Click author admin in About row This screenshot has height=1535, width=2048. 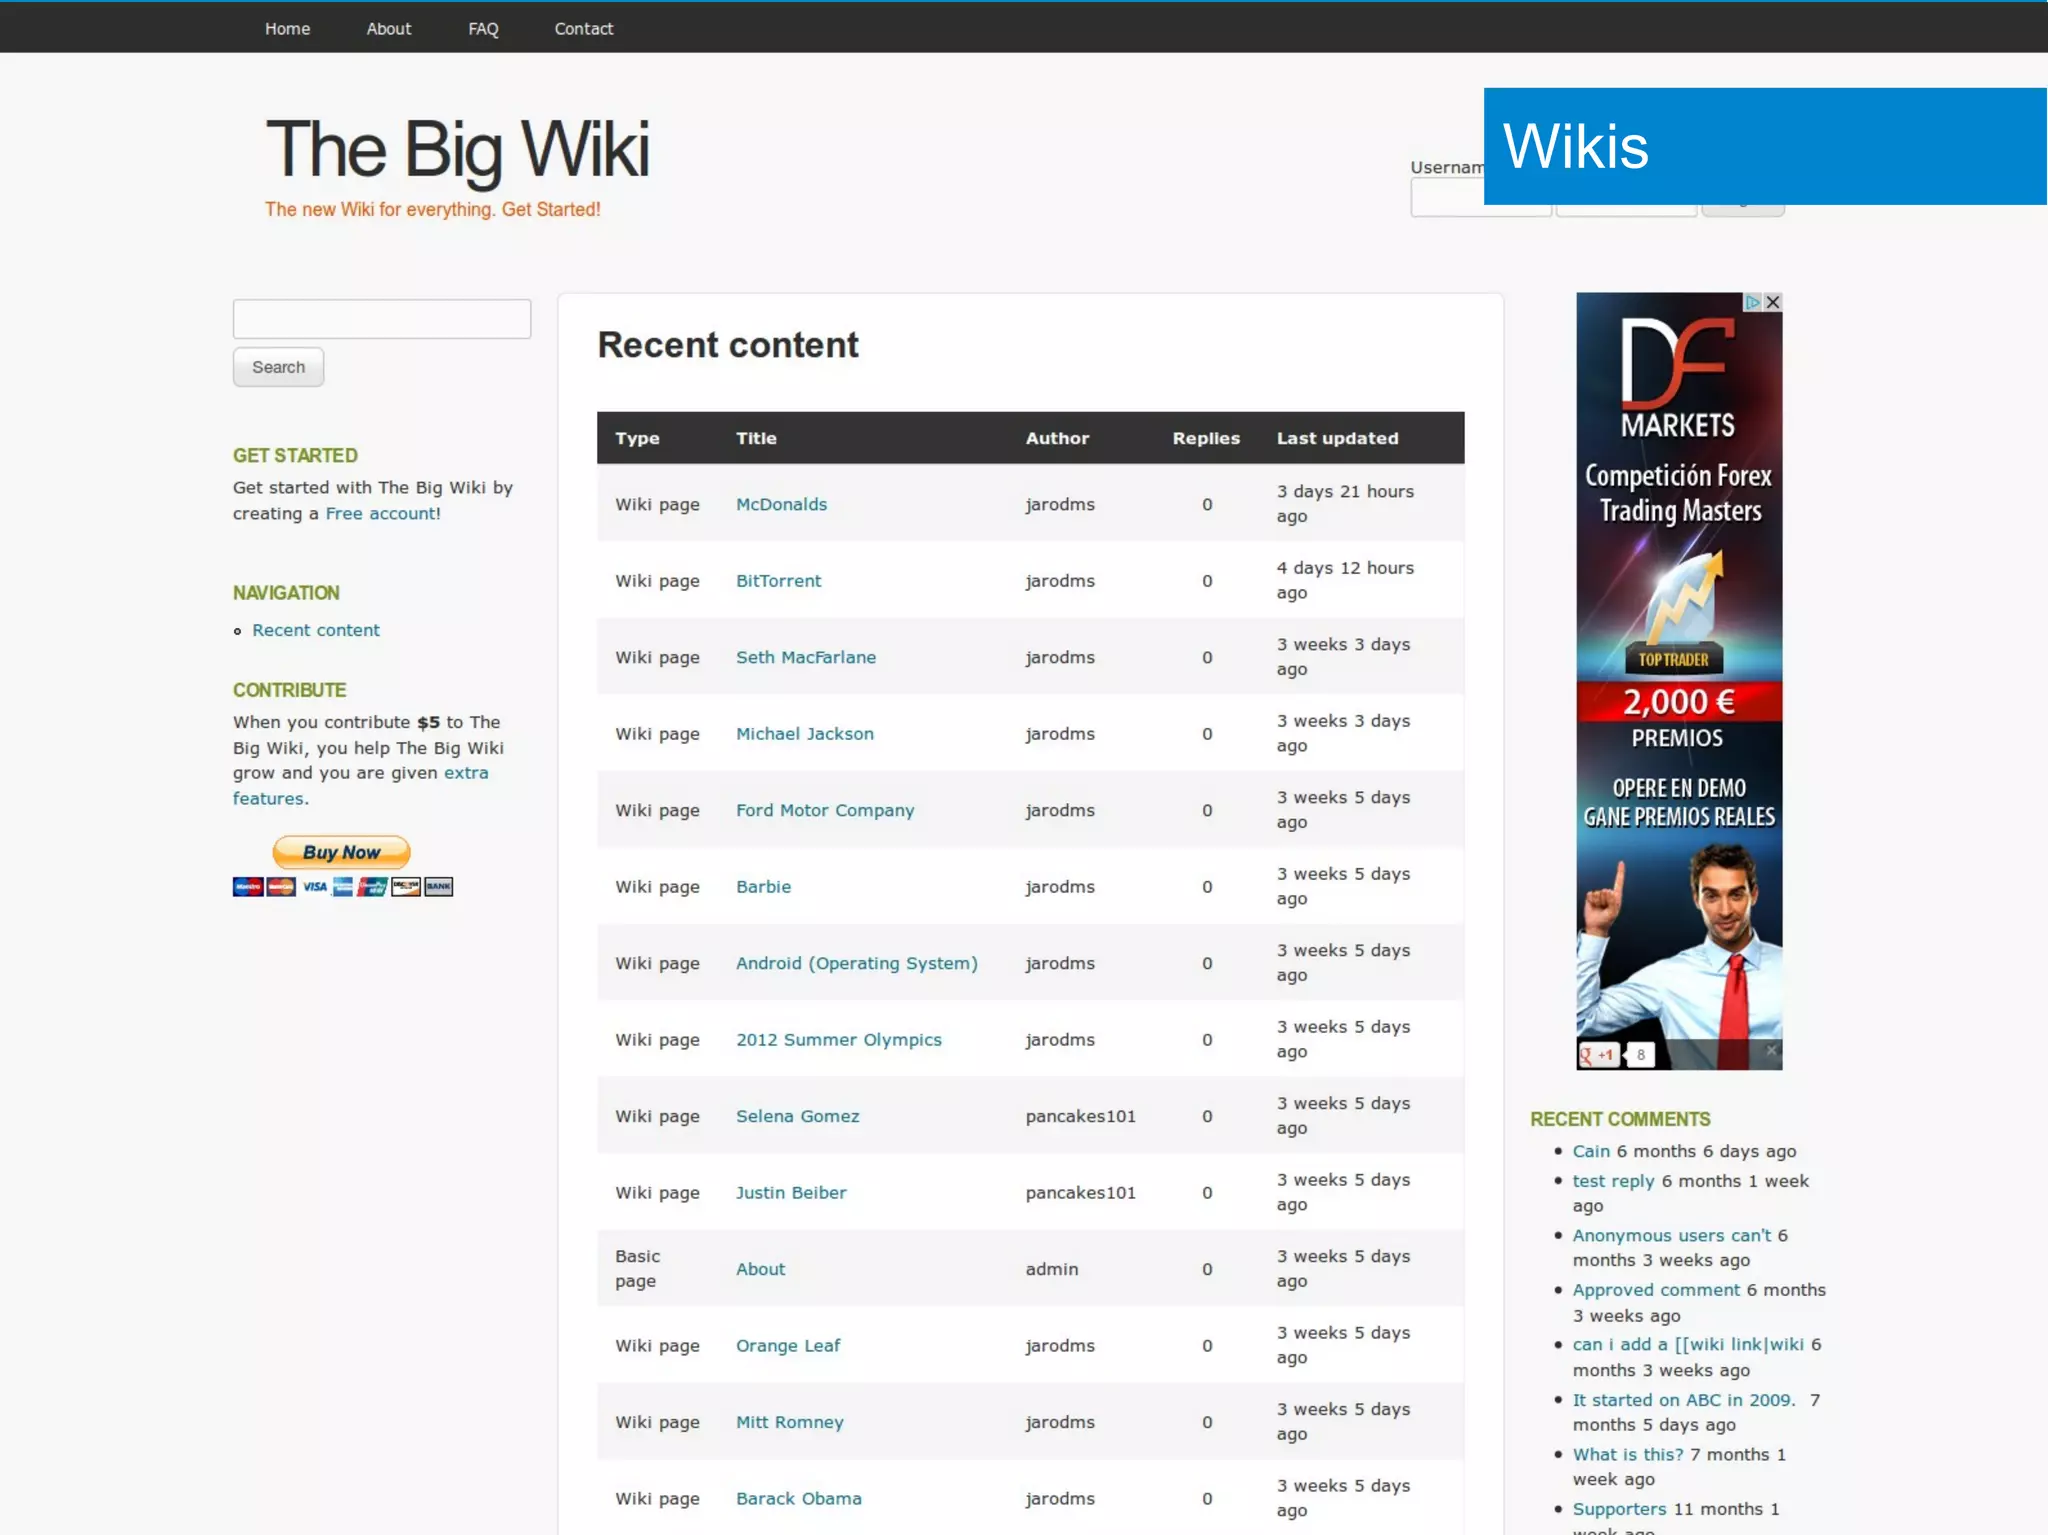click(x=1051, y=1269)
